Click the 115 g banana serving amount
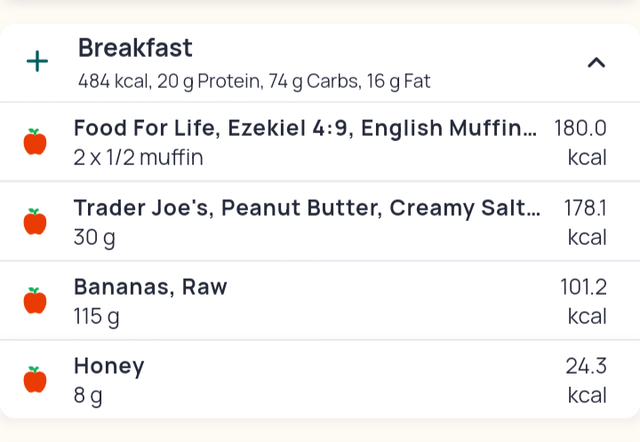The width and height of the screenshot is (640, 442). click(97, 316)
